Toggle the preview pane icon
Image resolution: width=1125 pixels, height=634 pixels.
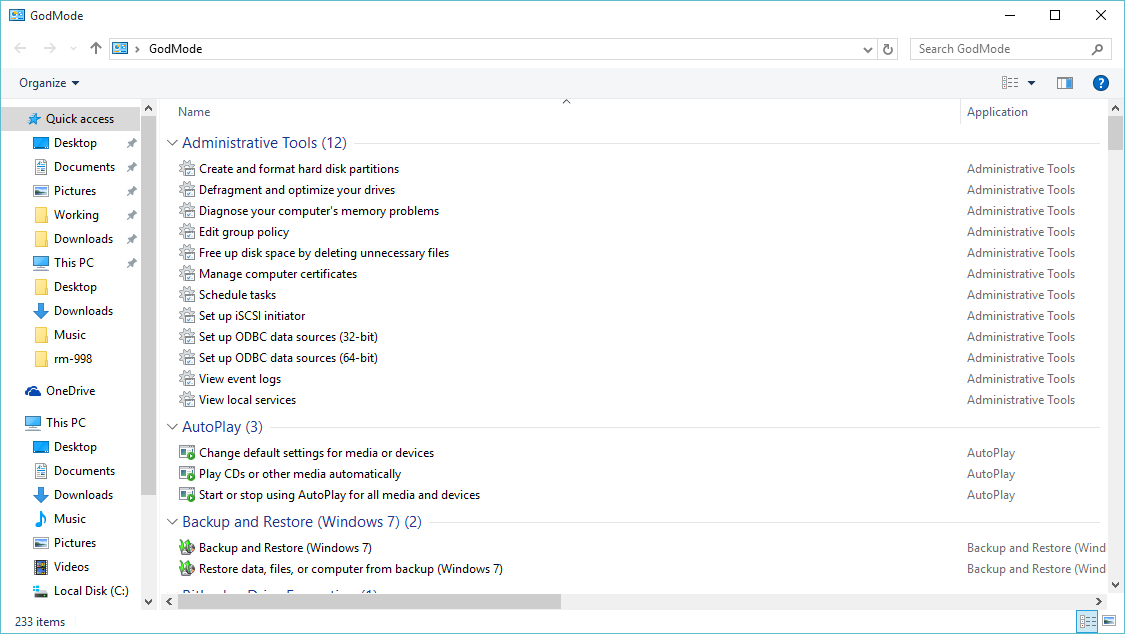[1065, 83]
